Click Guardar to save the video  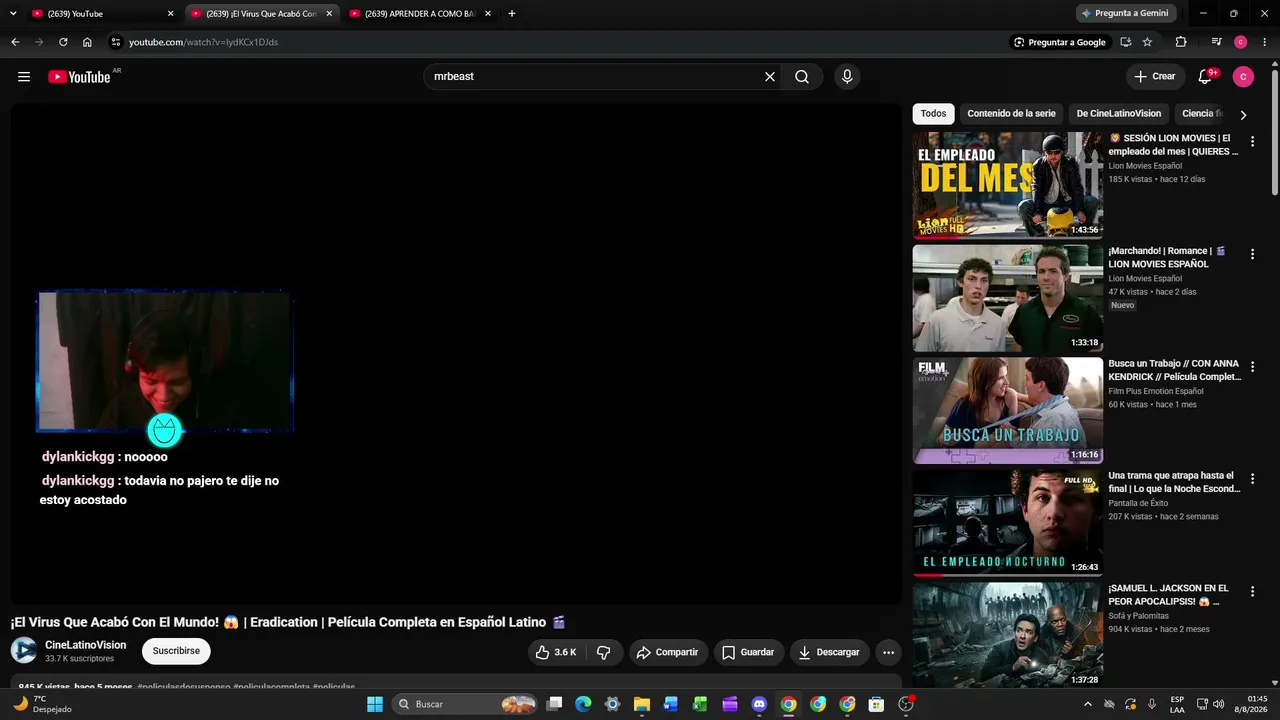(x=748, y=652)
